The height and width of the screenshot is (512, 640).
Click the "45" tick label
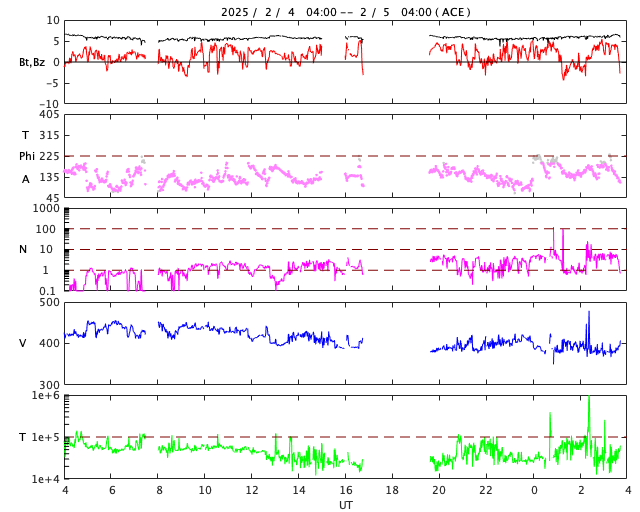tap(53, 198)
